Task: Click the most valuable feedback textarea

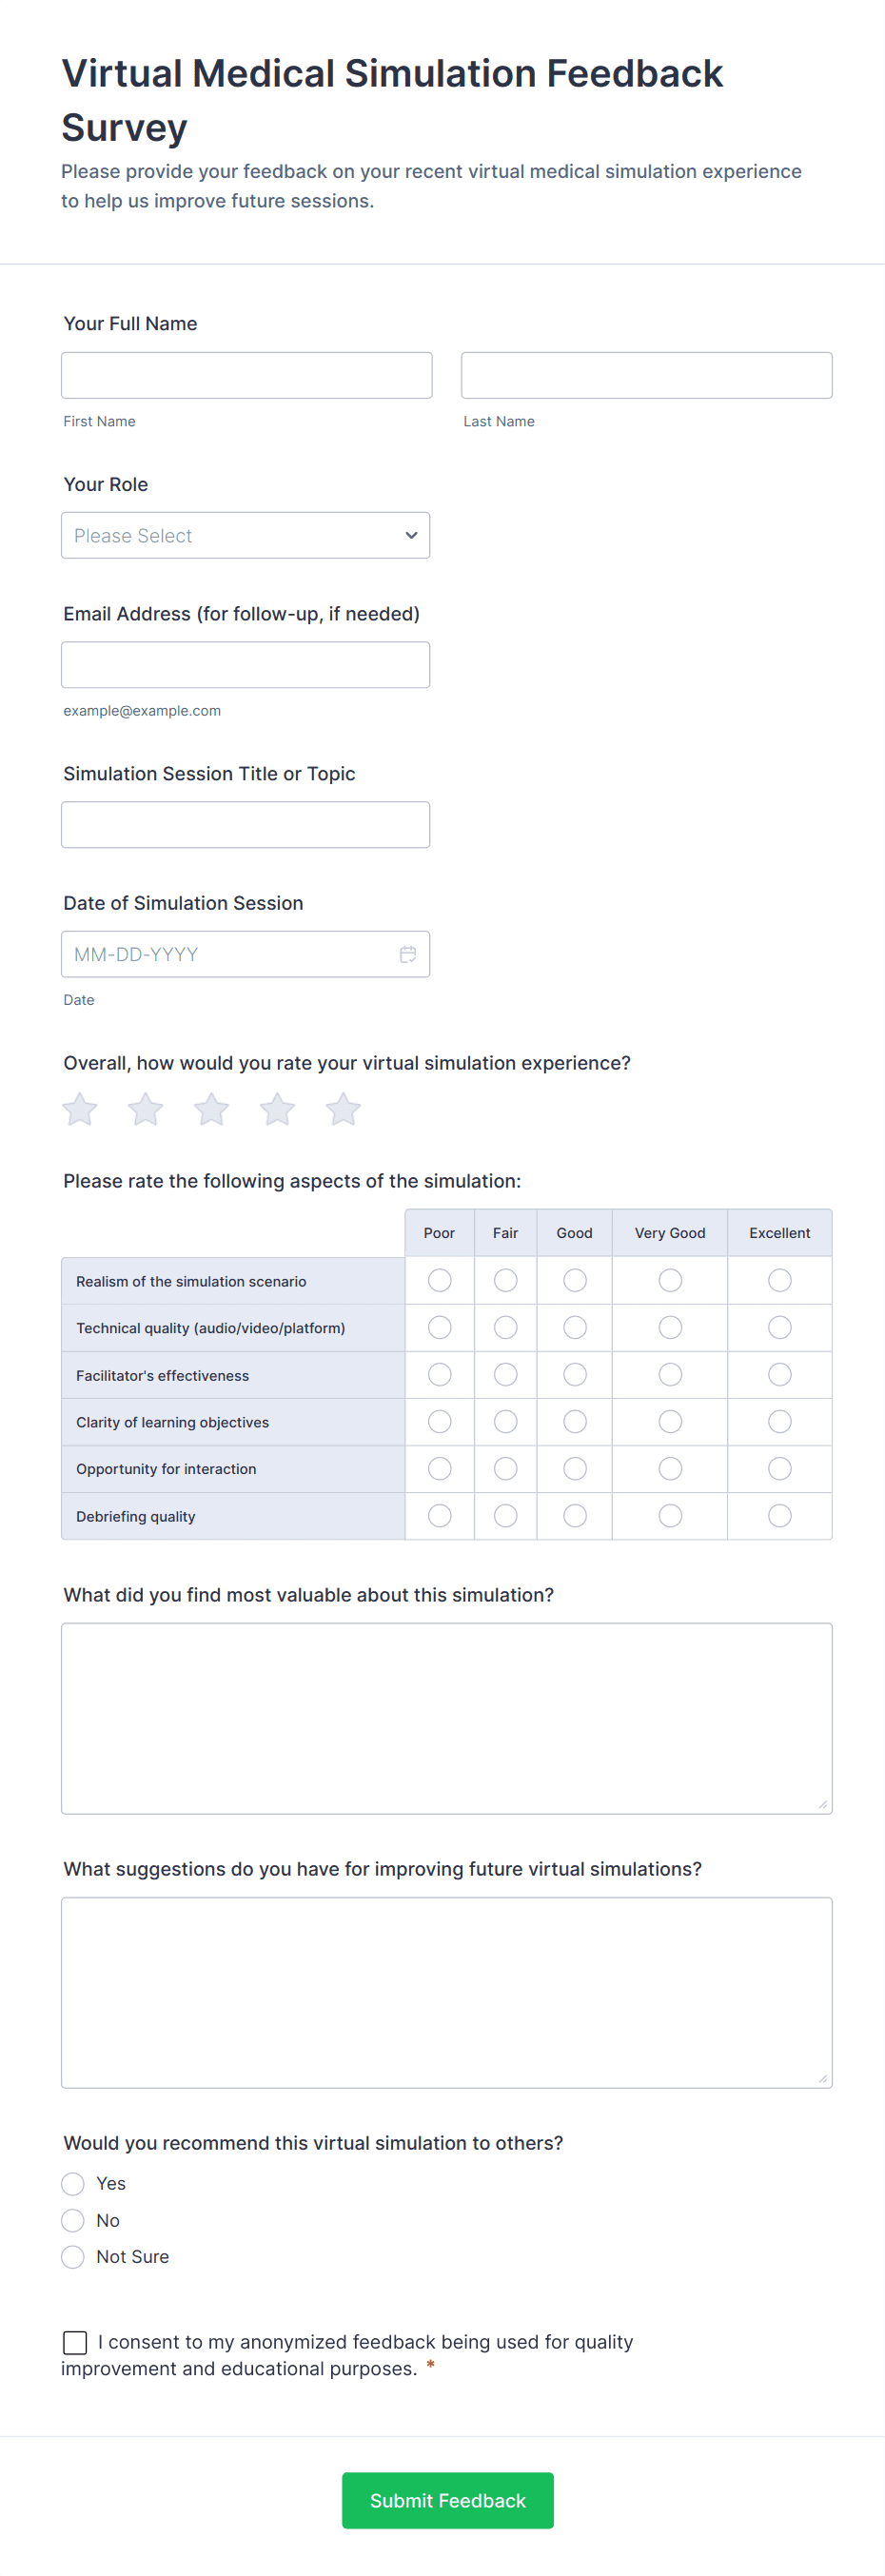Action: [446, 1718]
